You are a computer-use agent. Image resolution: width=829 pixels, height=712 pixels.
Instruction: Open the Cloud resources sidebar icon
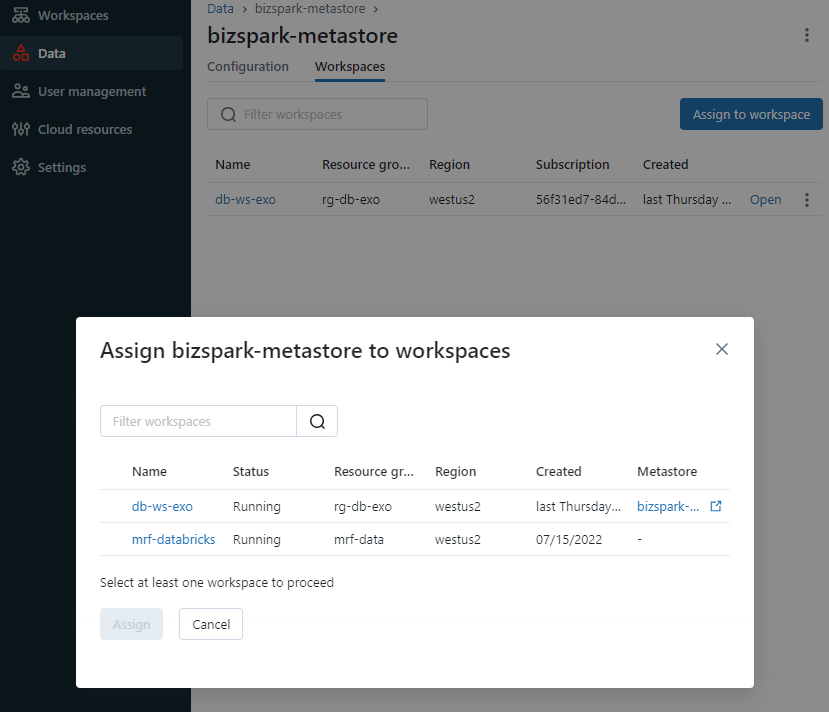[20, 129]
